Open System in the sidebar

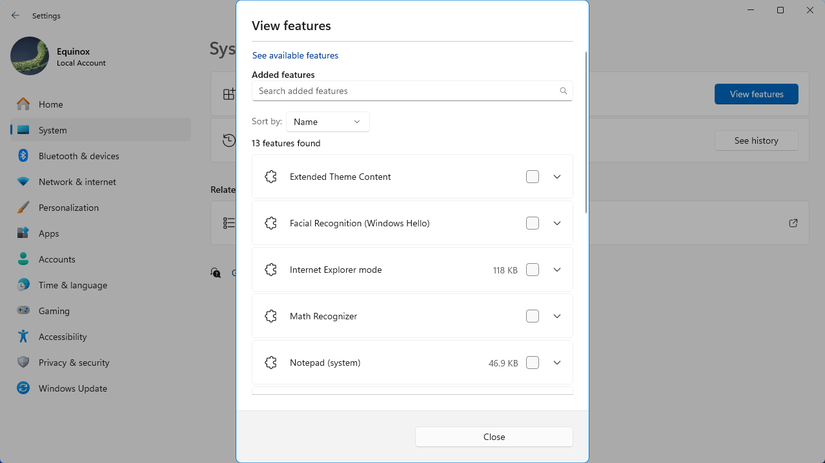100,130
